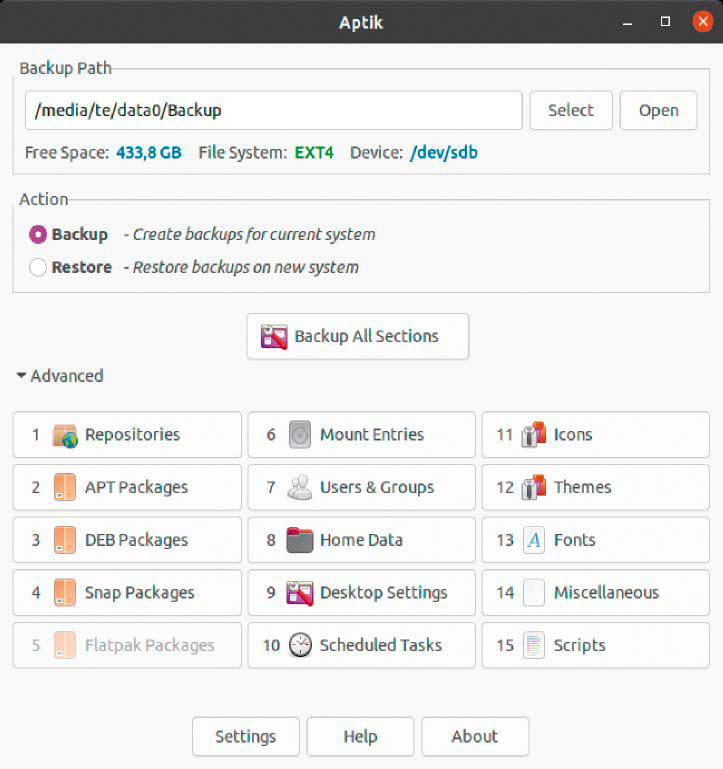
Task: Click the 433,8 GB free space value
Action: (x=149, y=153)
